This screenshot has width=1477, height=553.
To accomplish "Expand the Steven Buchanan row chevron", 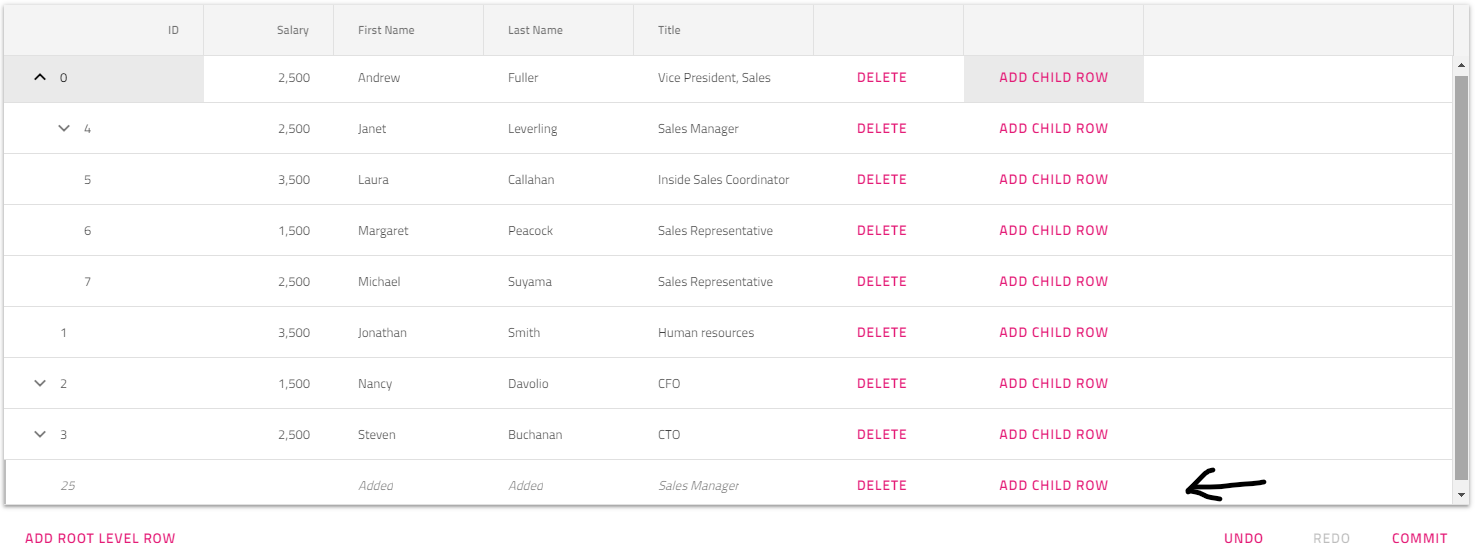I will [40, 434].
